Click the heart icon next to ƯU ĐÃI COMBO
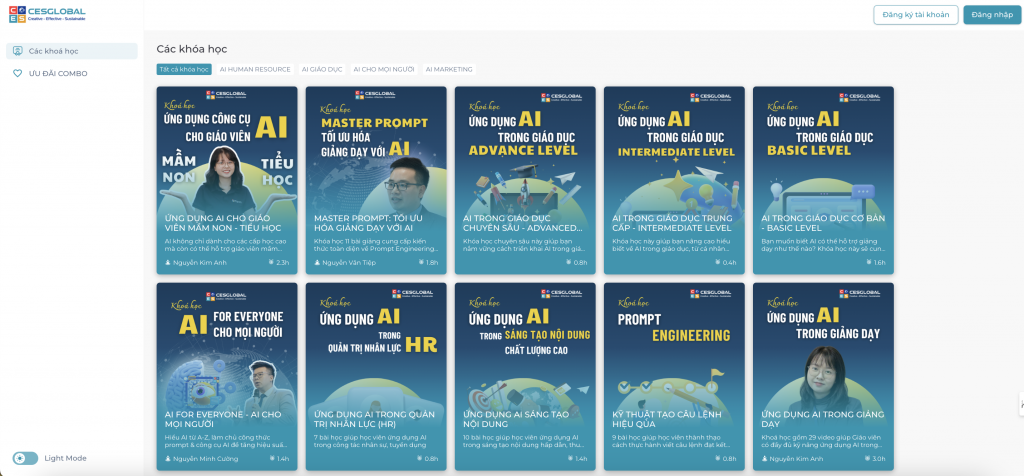1024x476 pixels. (x=18, y=74)
